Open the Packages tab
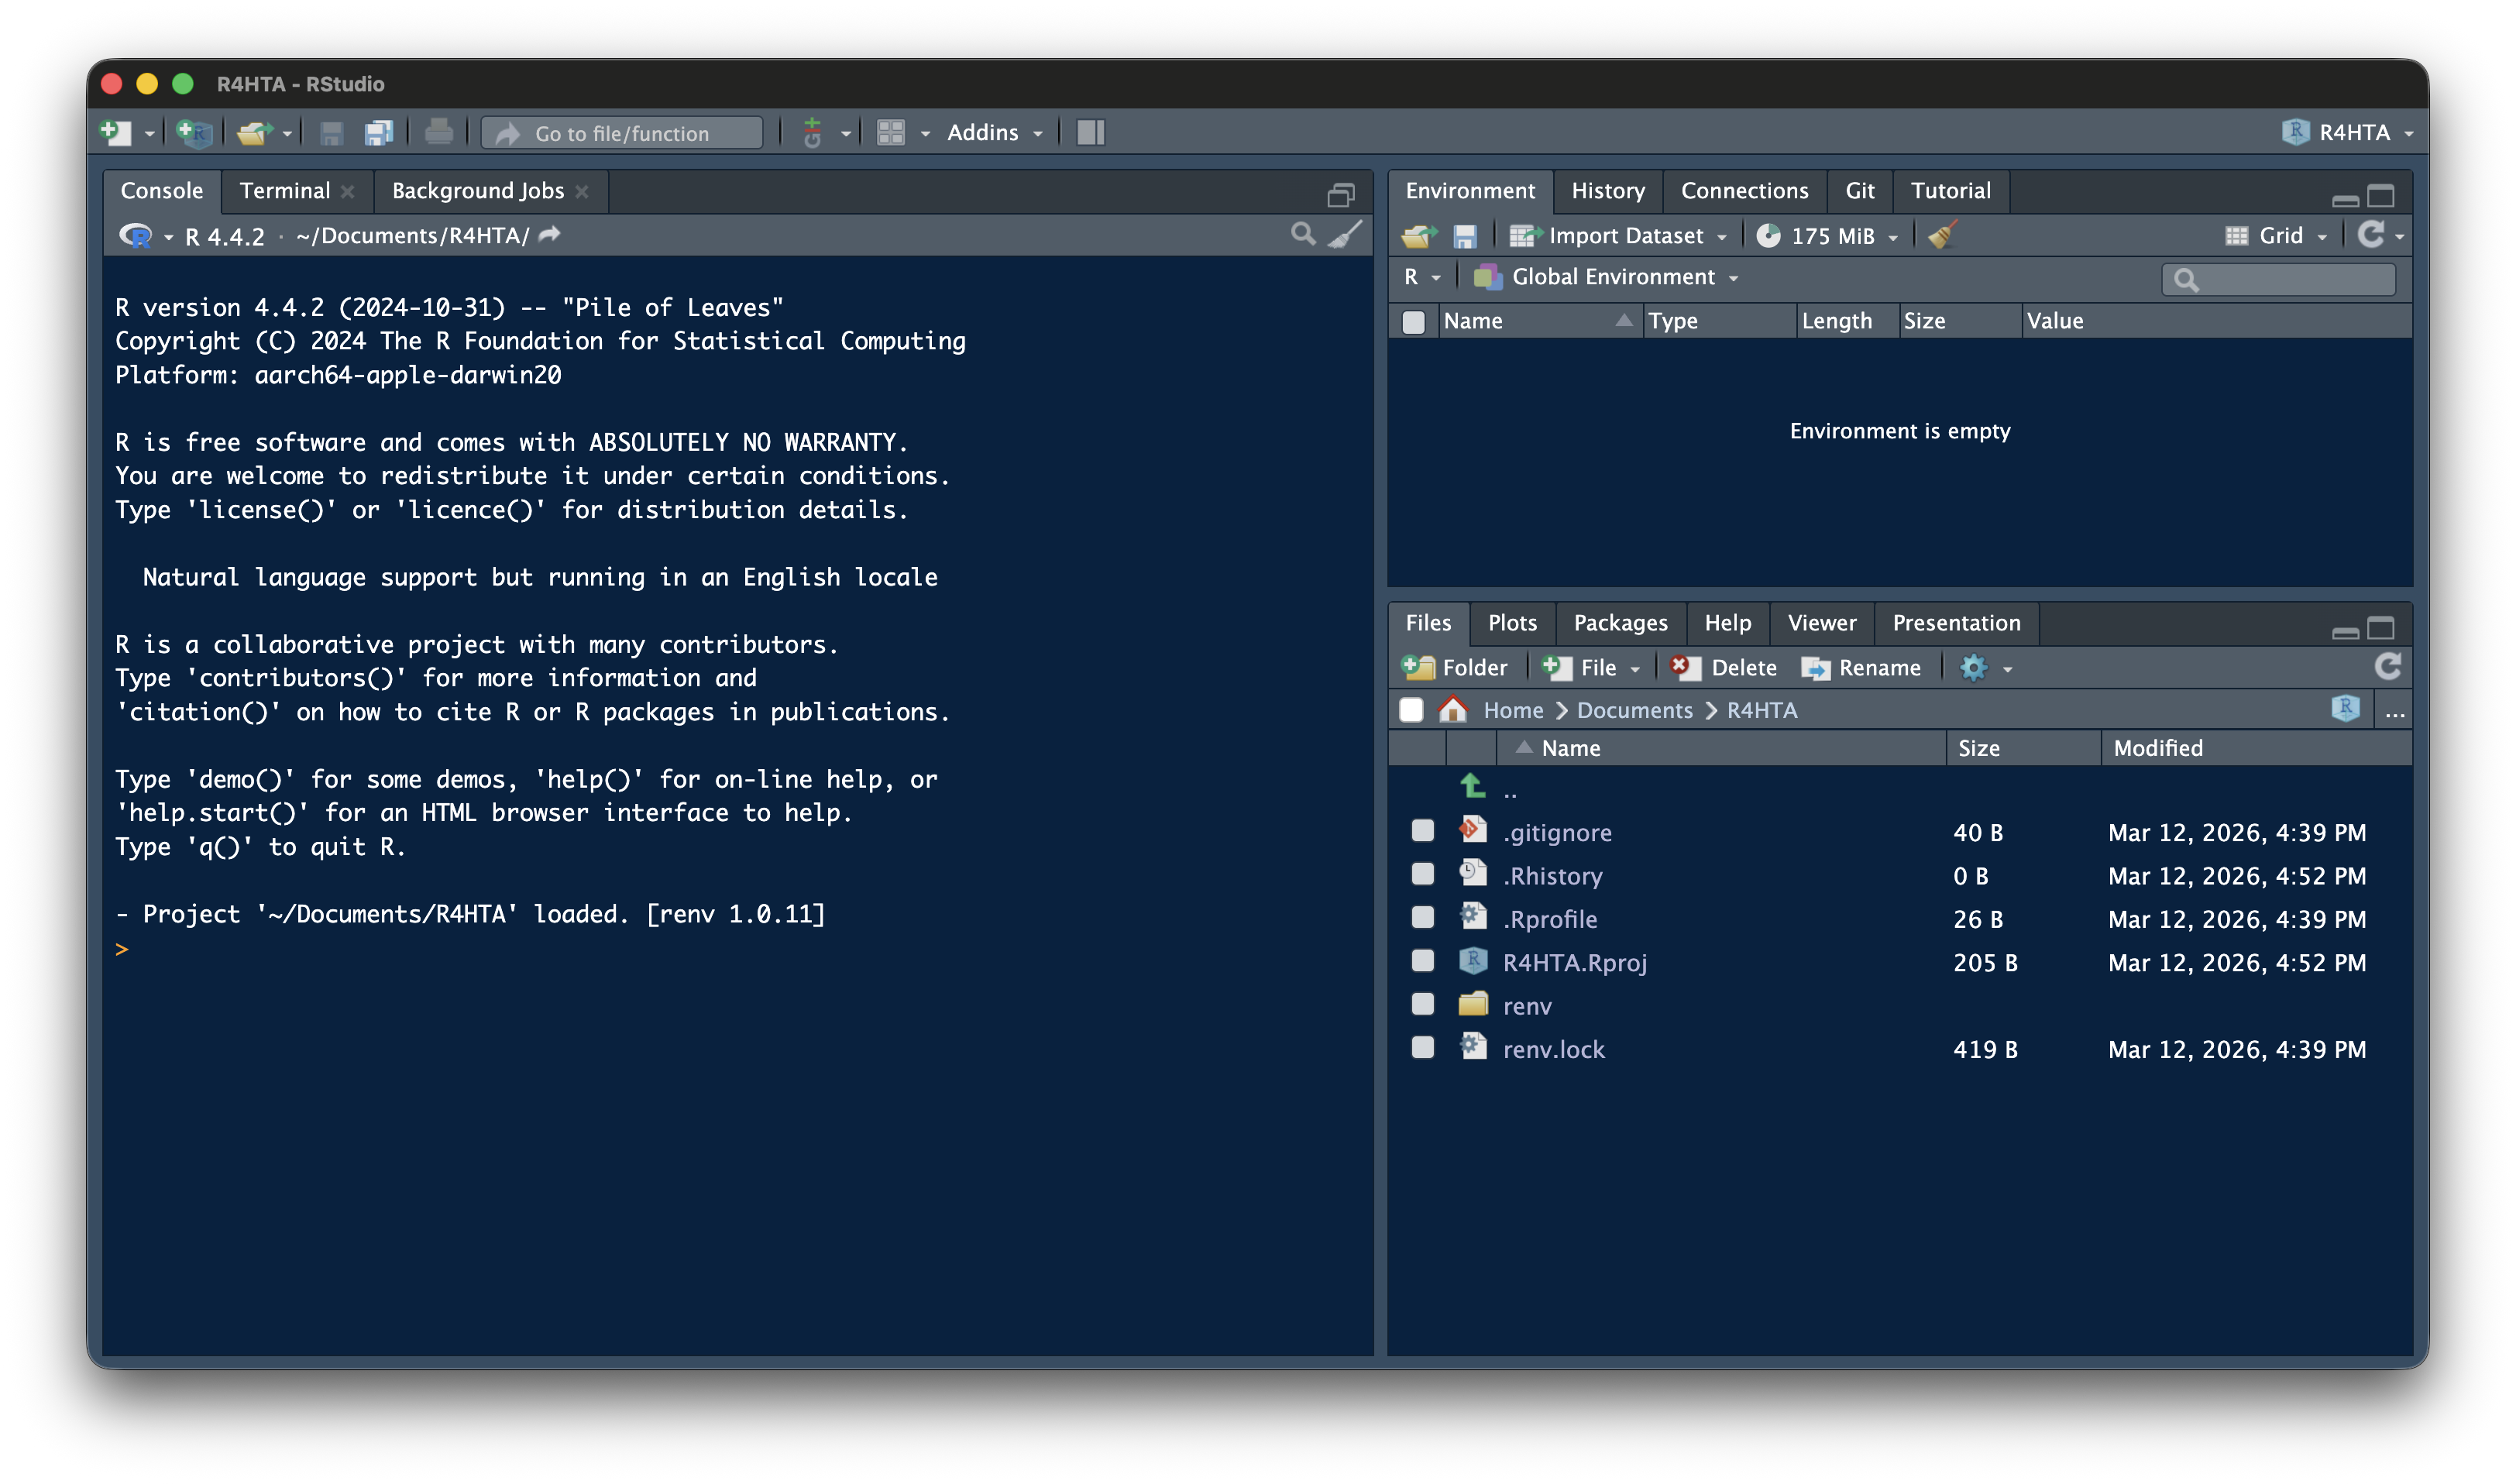Image resolution: width=2516 pixels, height=1484 pixels. pyautogui.click(x=1620, y=623)
